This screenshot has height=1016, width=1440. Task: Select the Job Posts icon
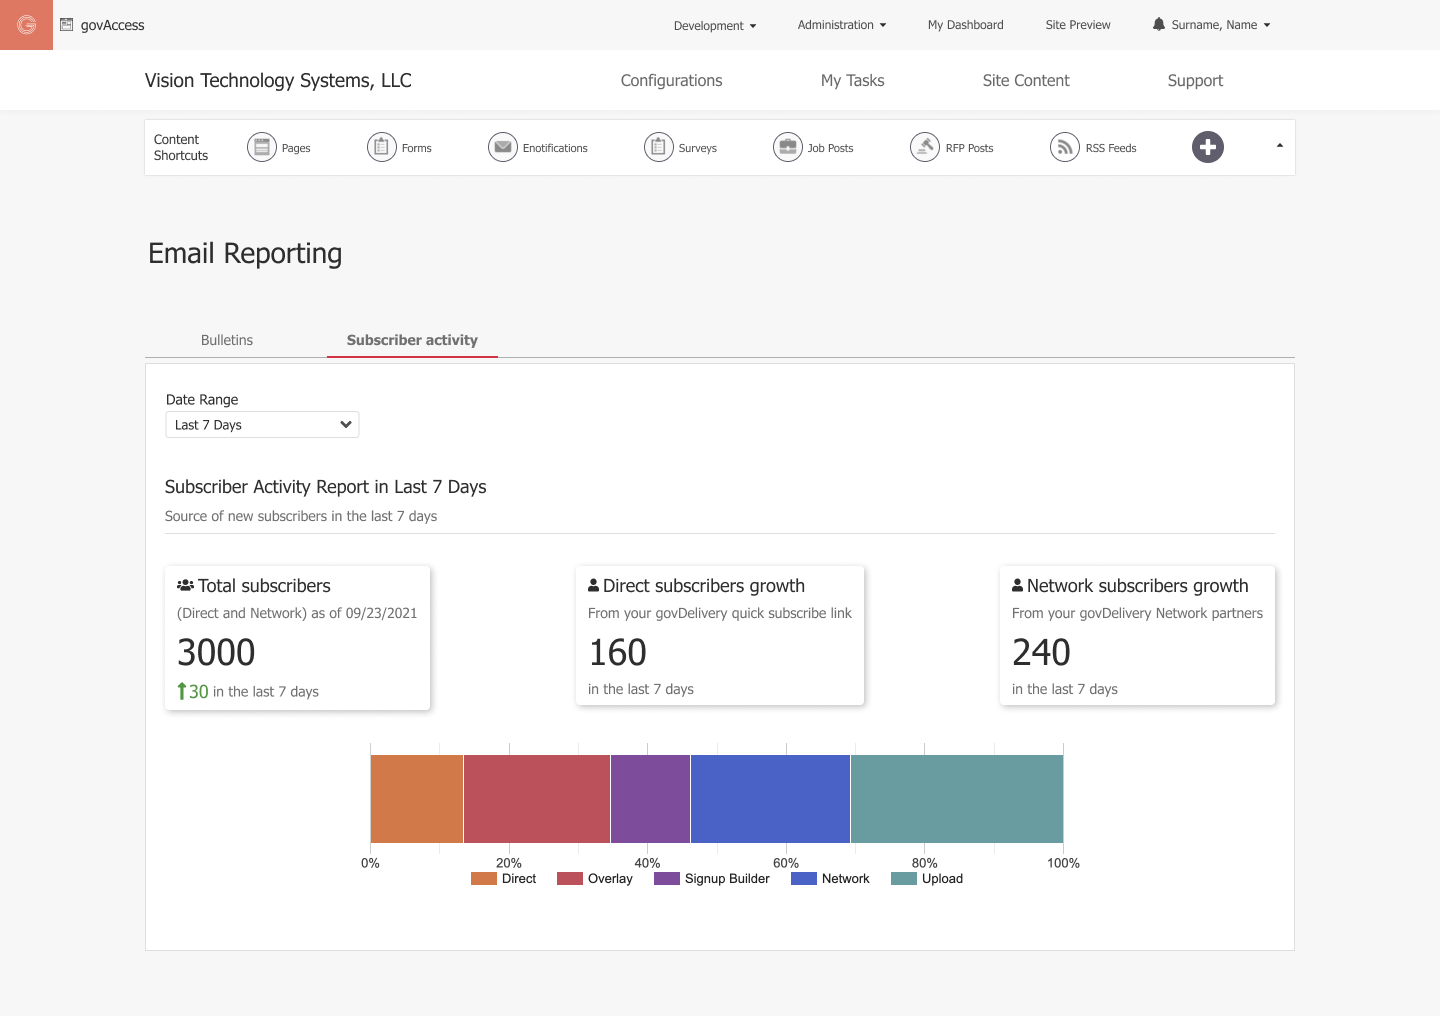tap(786, 146)
